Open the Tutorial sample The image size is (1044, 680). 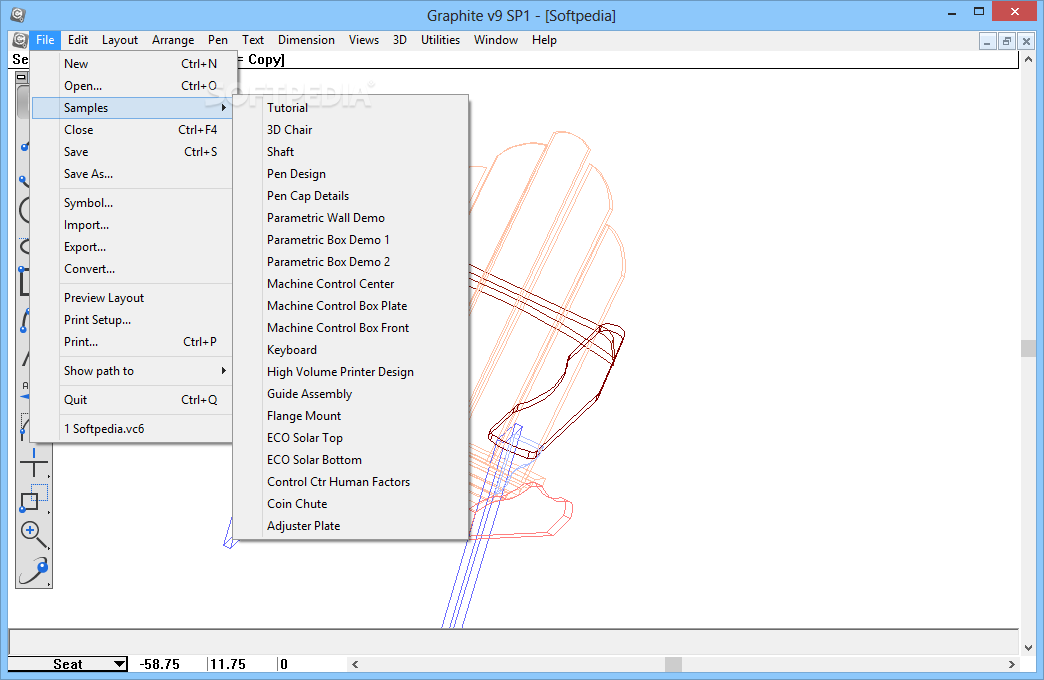351,108
